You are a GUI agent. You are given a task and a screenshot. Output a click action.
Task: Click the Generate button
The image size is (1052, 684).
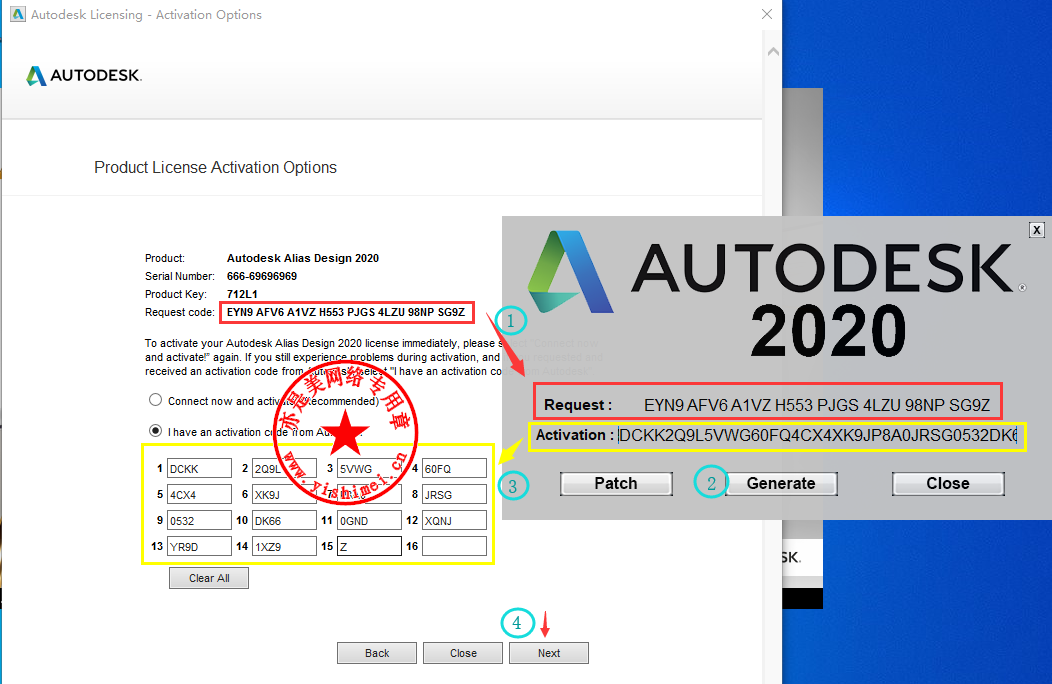(781, 483)
